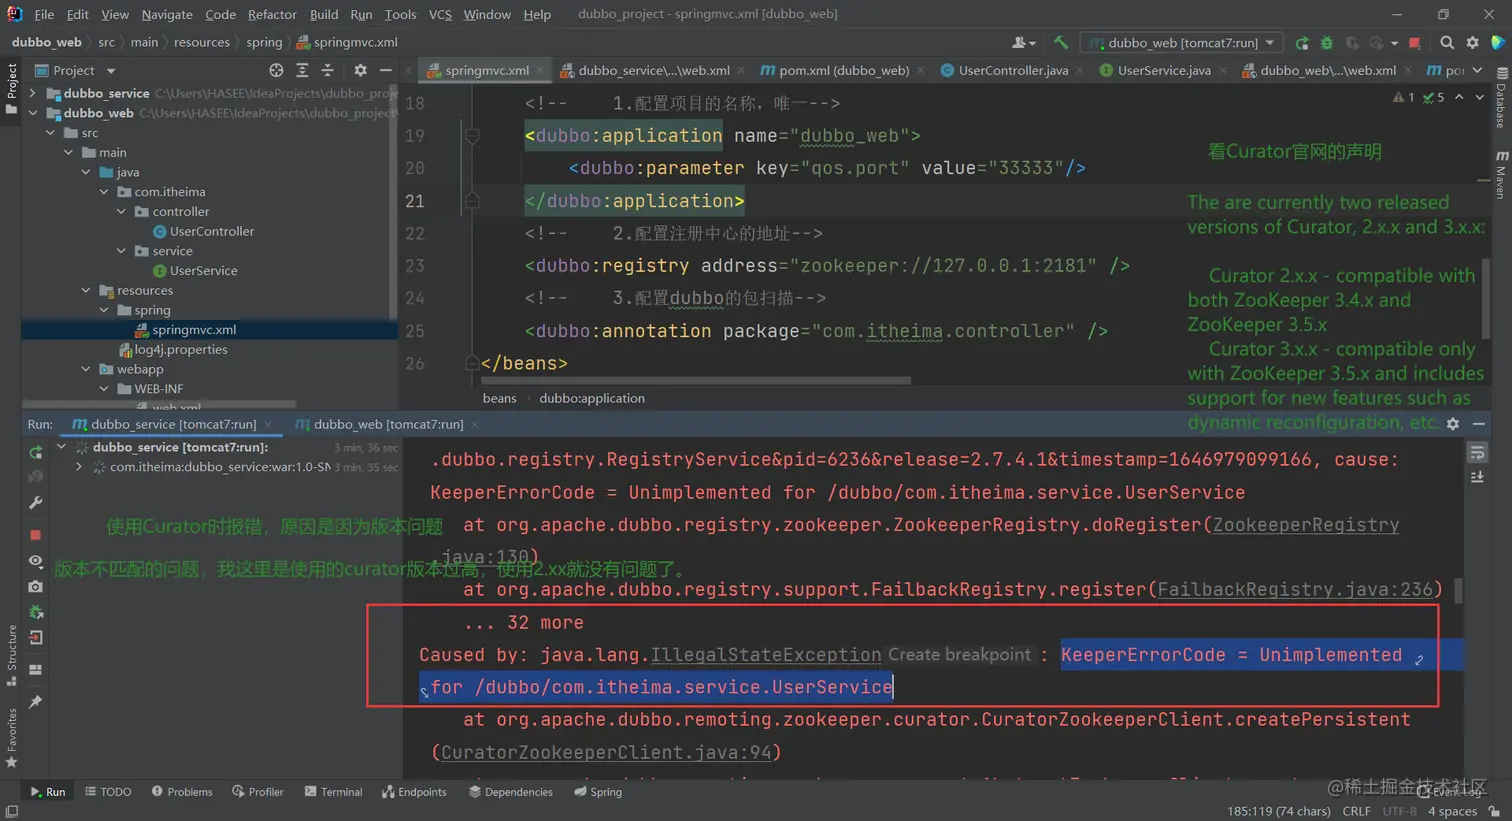Toggle the pin tab icon in Run panel
Image resolution: width=1512 pixels, height=821 pixels.
36,702
